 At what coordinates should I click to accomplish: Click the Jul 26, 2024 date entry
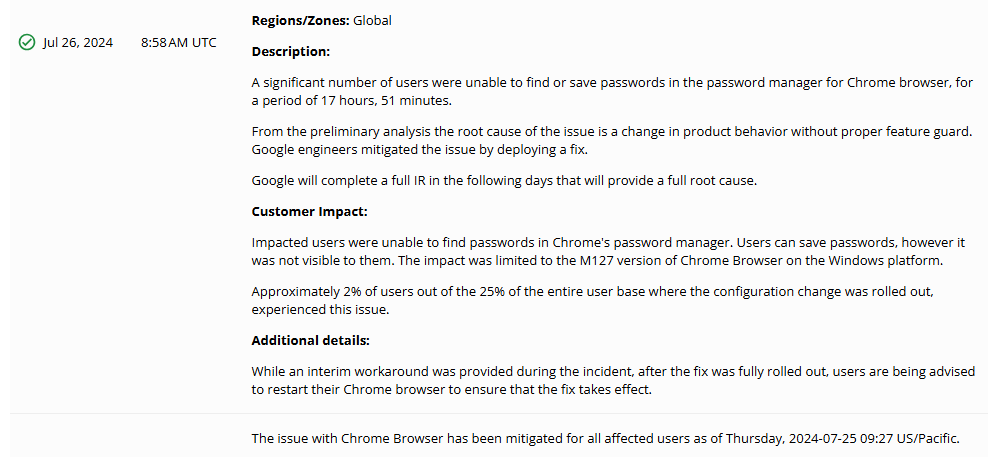(x=78, y=43)
